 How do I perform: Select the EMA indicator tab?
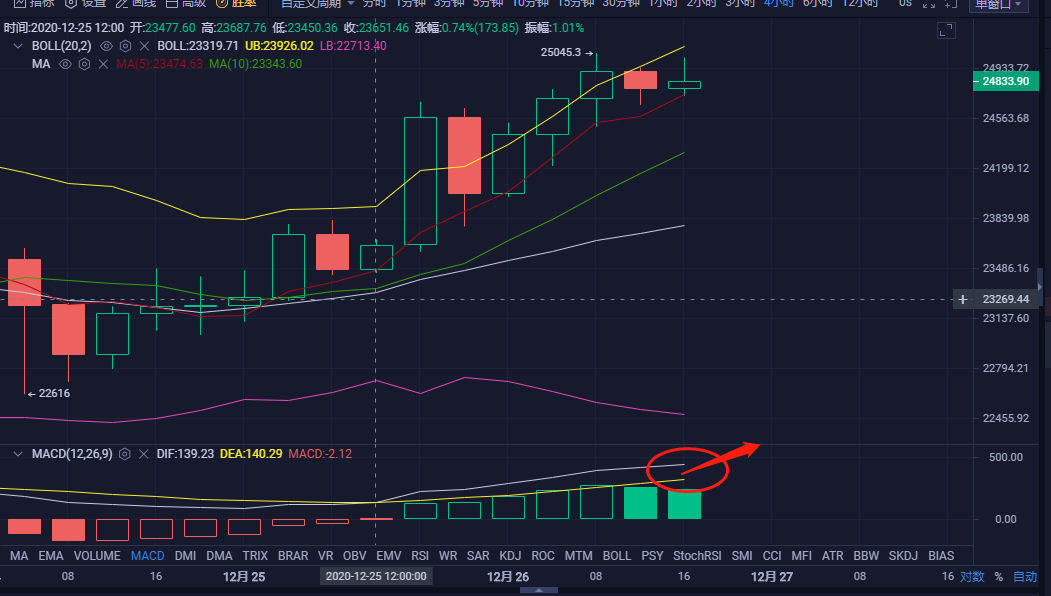51,556
